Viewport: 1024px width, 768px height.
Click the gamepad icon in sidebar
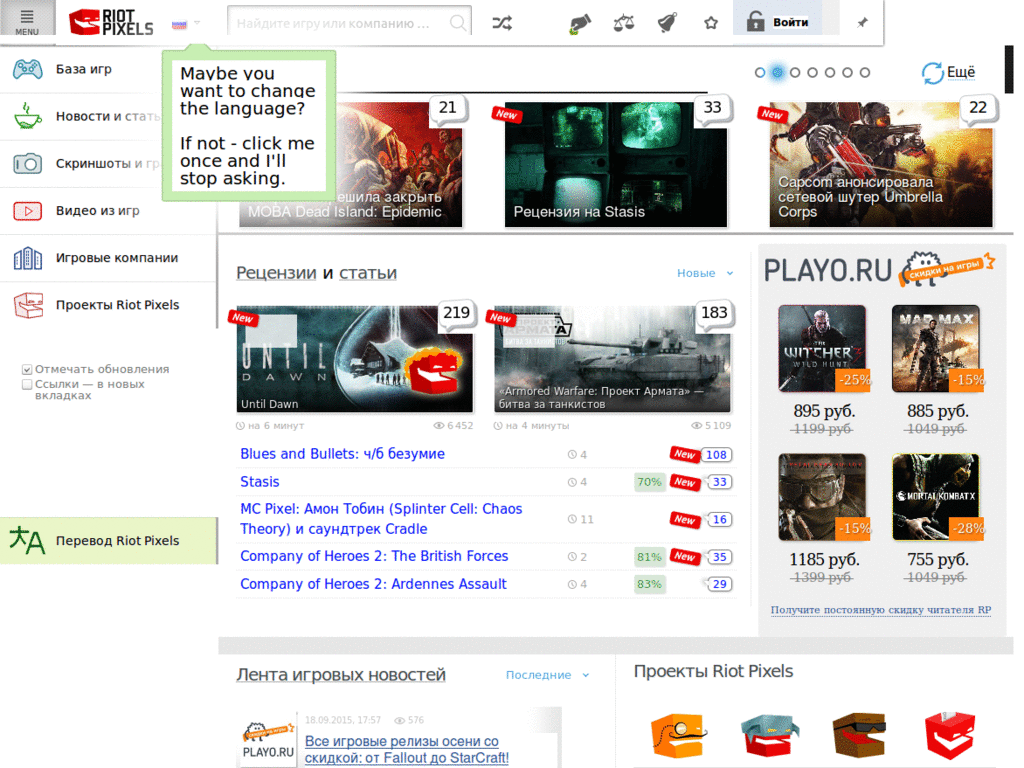pos(28,69)
